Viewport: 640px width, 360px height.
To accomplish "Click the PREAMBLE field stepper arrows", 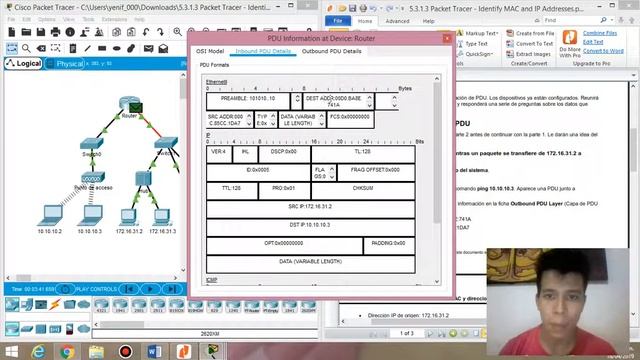I will click(297, 98).
